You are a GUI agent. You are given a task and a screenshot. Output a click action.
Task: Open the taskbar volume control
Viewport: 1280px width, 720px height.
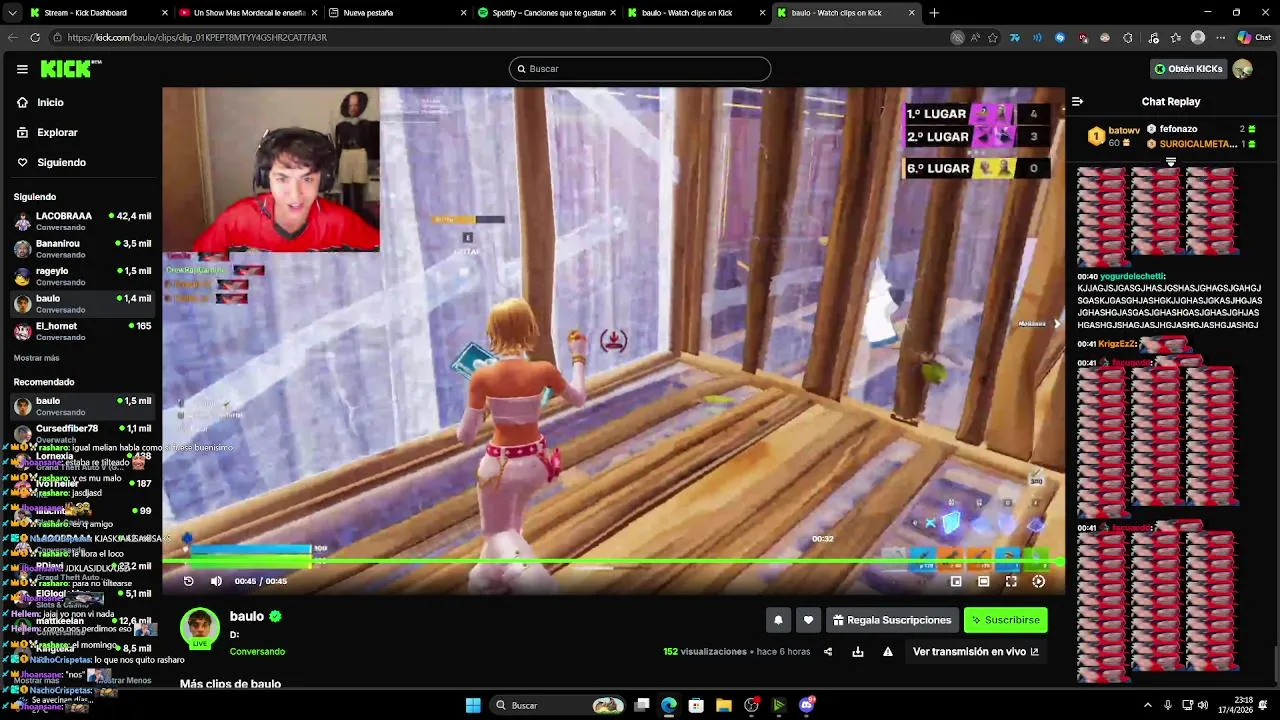(x=1203, y=705)
